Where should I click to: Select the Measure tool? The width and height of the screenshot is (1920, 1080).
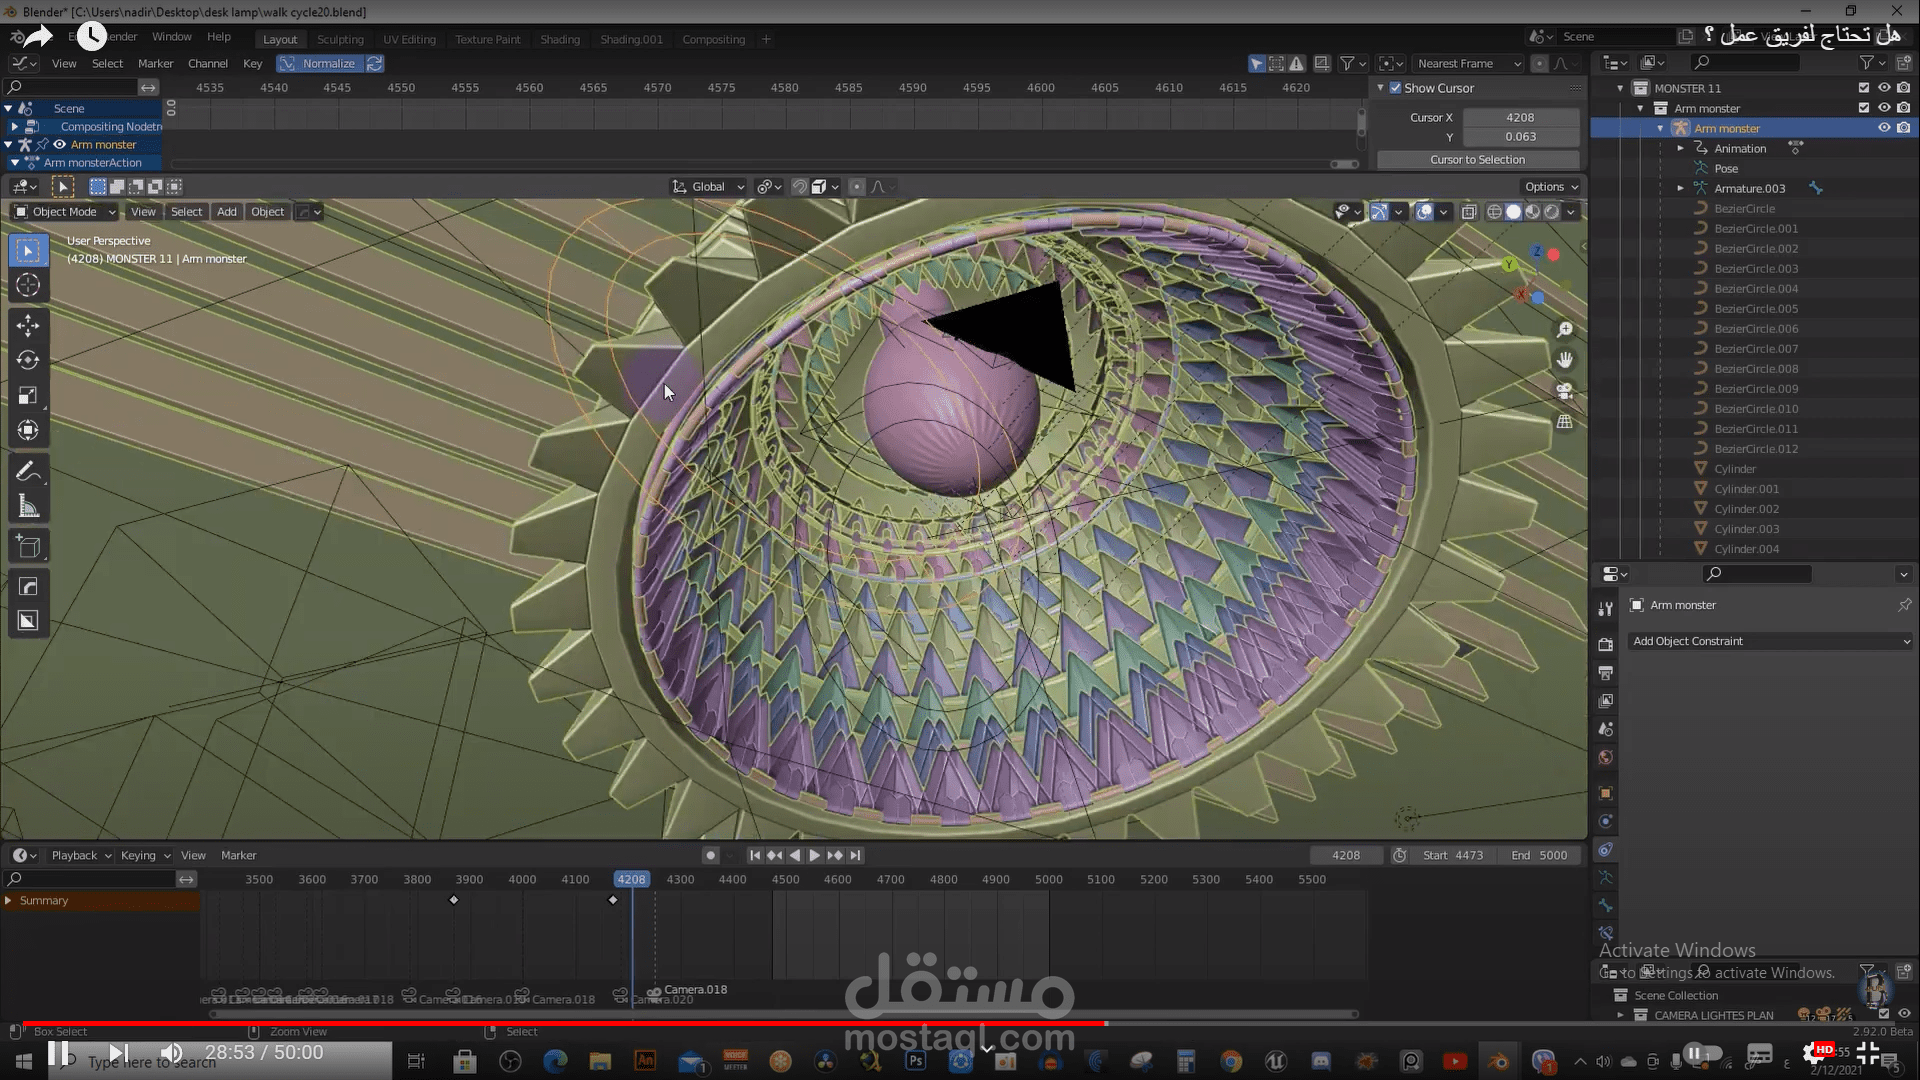point(28,507)
